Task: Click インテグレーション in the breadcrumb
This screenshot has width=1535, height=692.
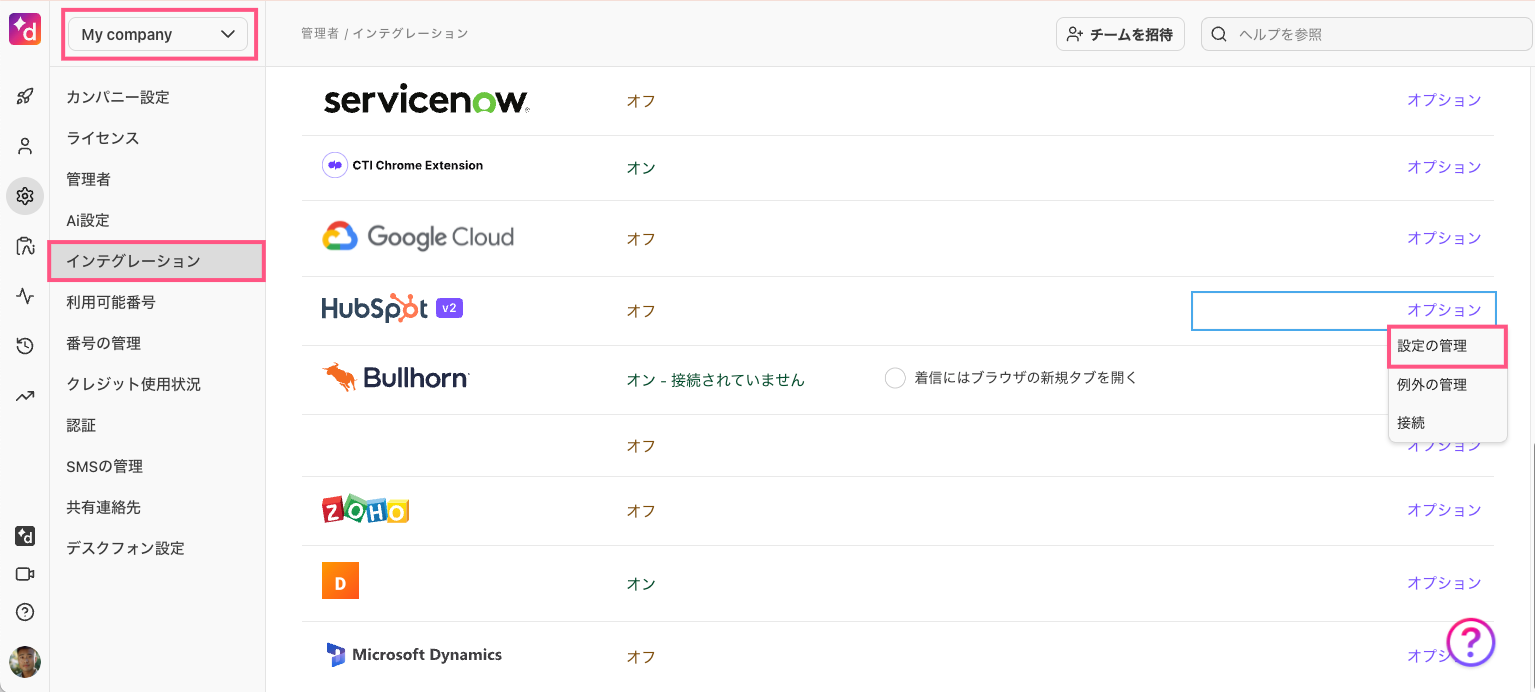Action: click(410, 34)
